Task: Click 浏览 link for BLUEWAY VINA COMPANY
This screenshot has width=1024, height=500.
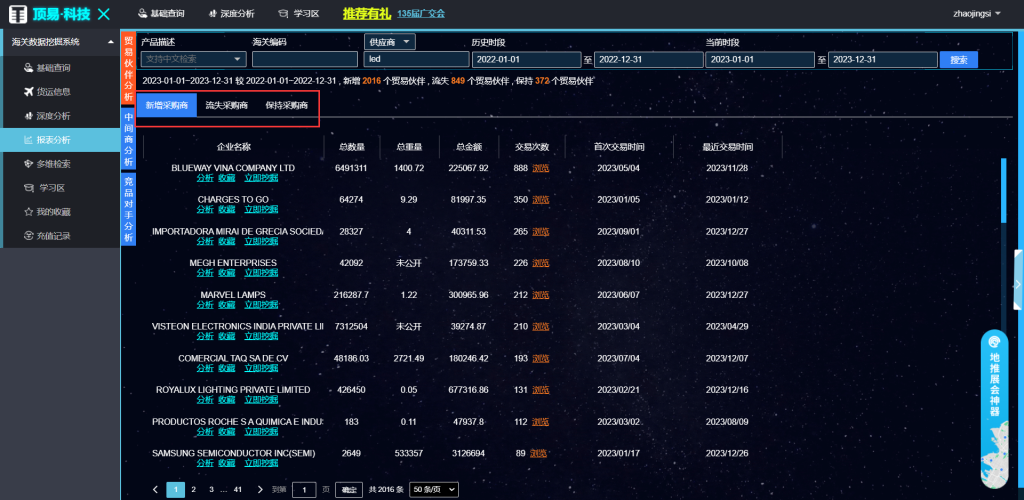Action: click(540, 168)
